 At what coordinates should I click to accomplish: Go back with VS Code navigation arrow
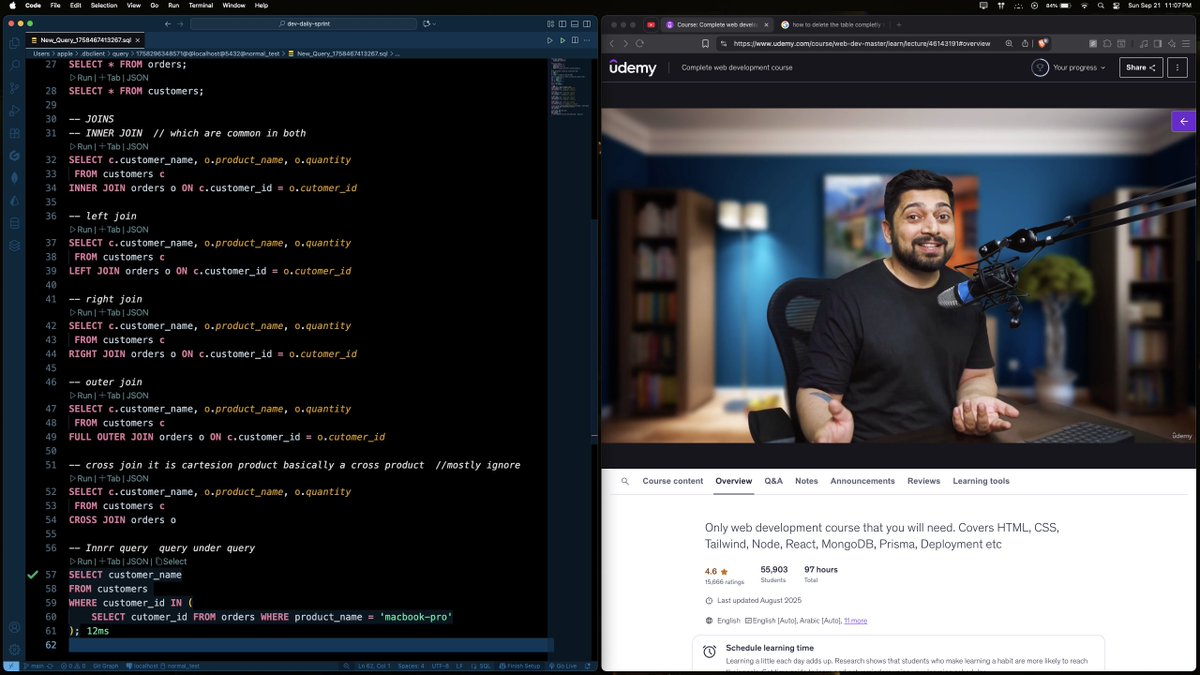168,23
